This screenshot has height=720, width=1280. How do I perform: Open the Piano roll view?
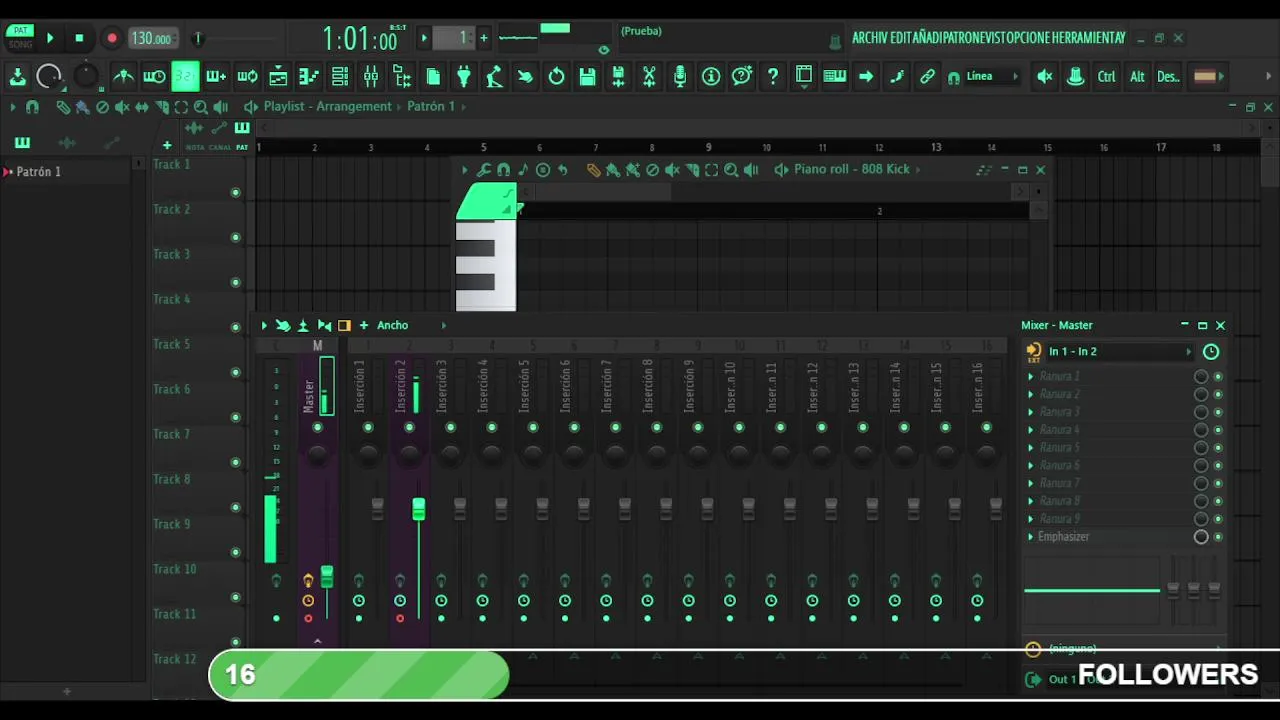[309, 76]
